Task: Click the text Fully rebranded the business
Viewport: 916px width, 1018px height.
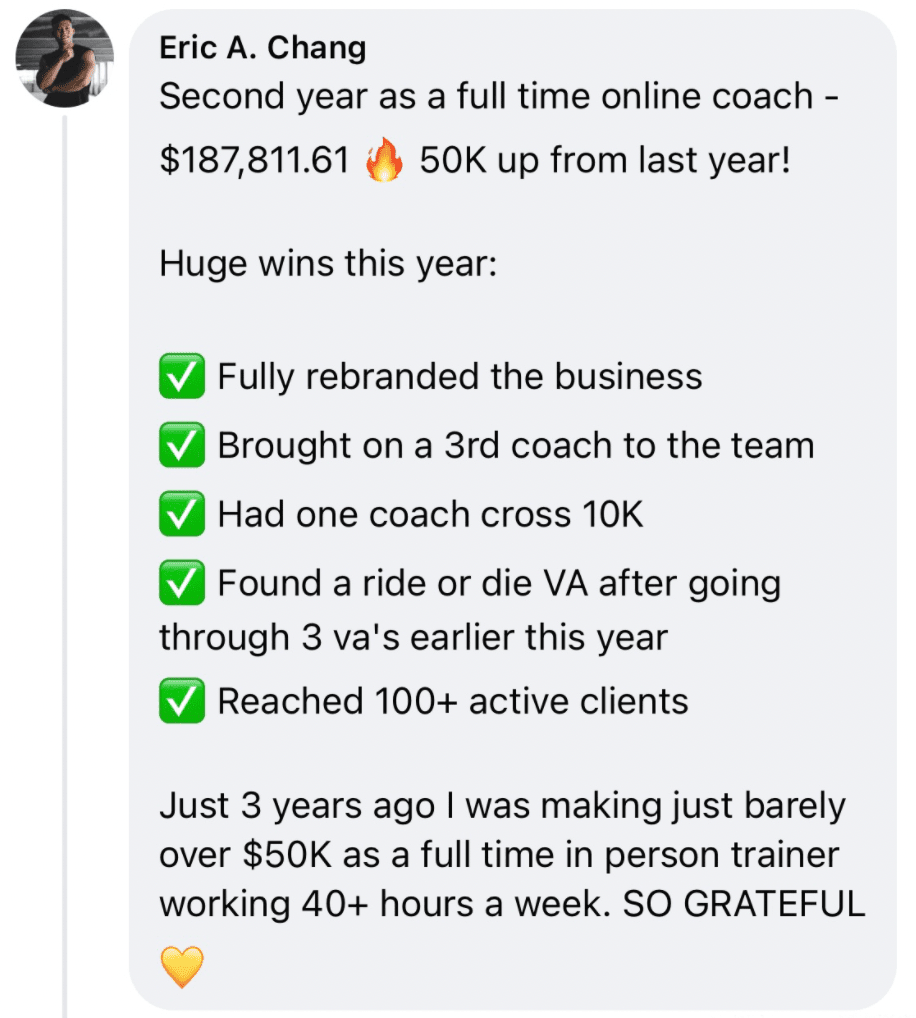Action: point(460,377)
